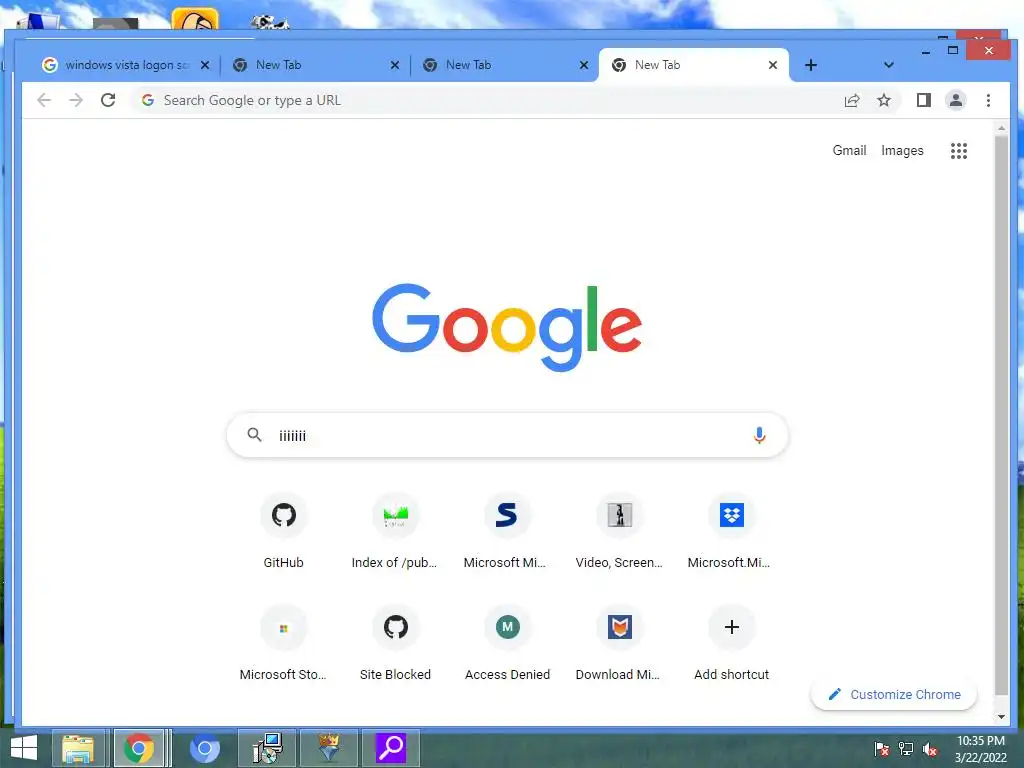Bookmark this tab with the star icon
Viewport: 1024px width, 768px height.
(884, 100)
